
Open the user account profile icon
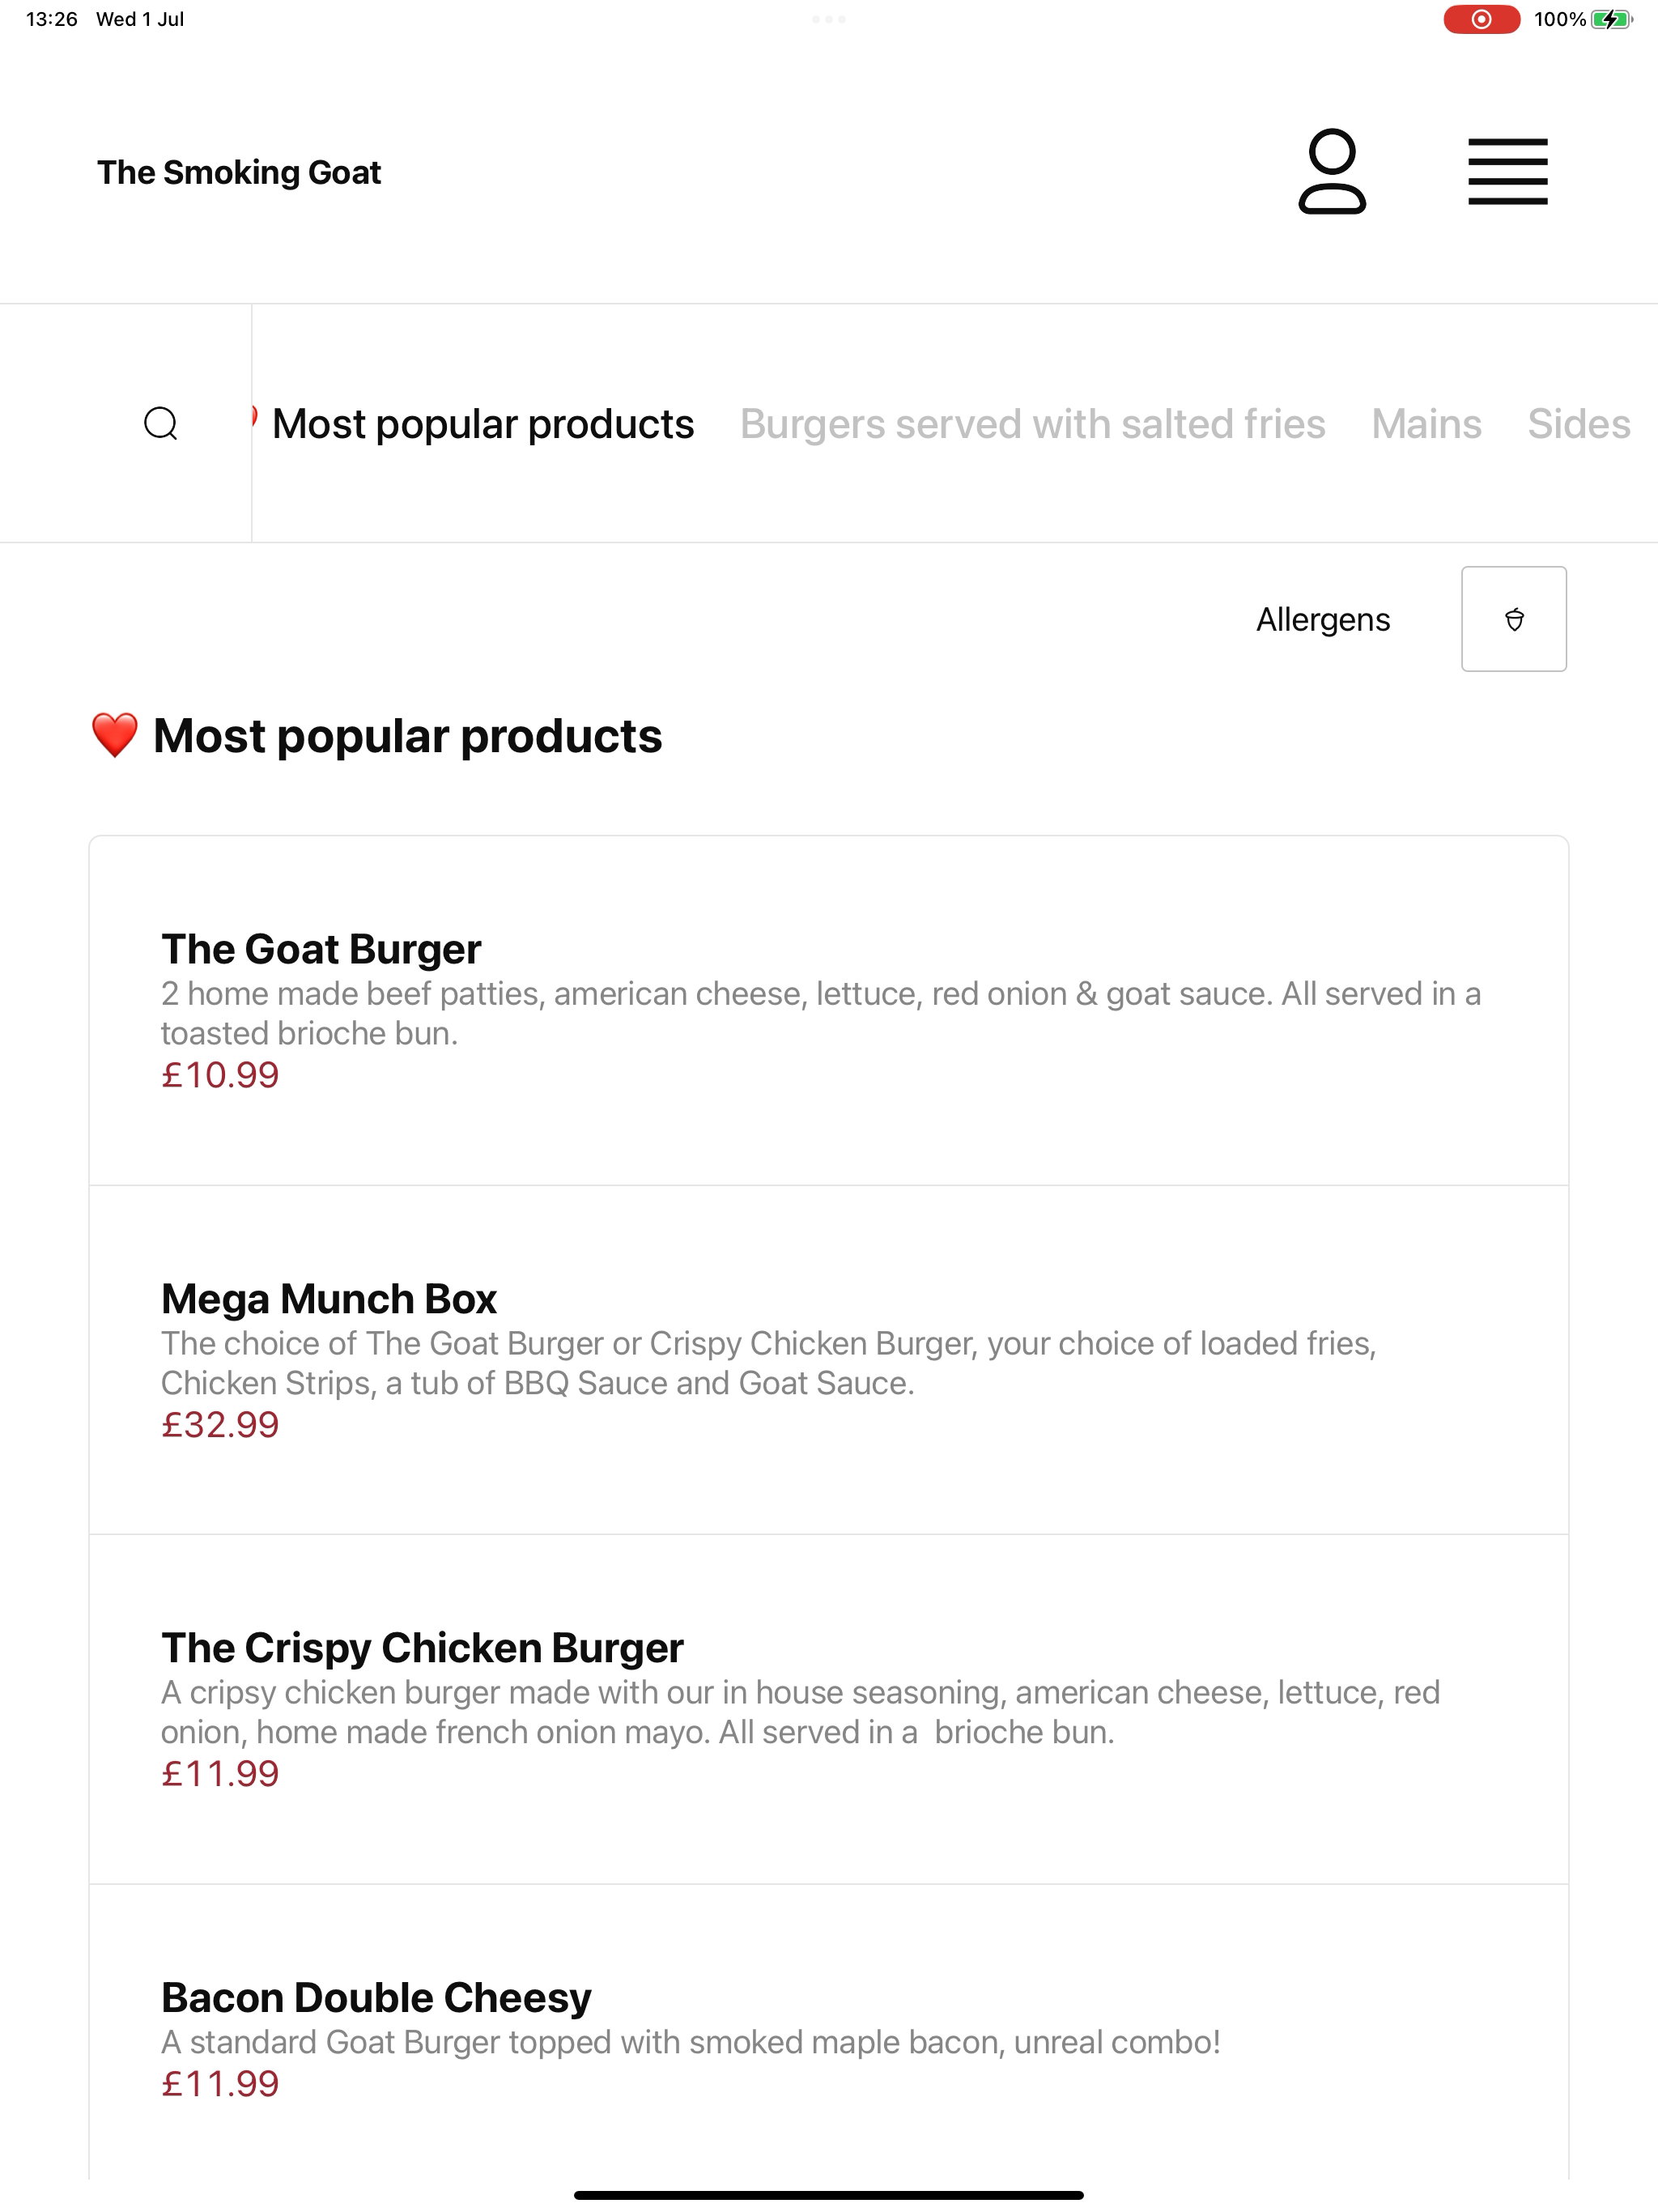click(x=1332, y=172)
